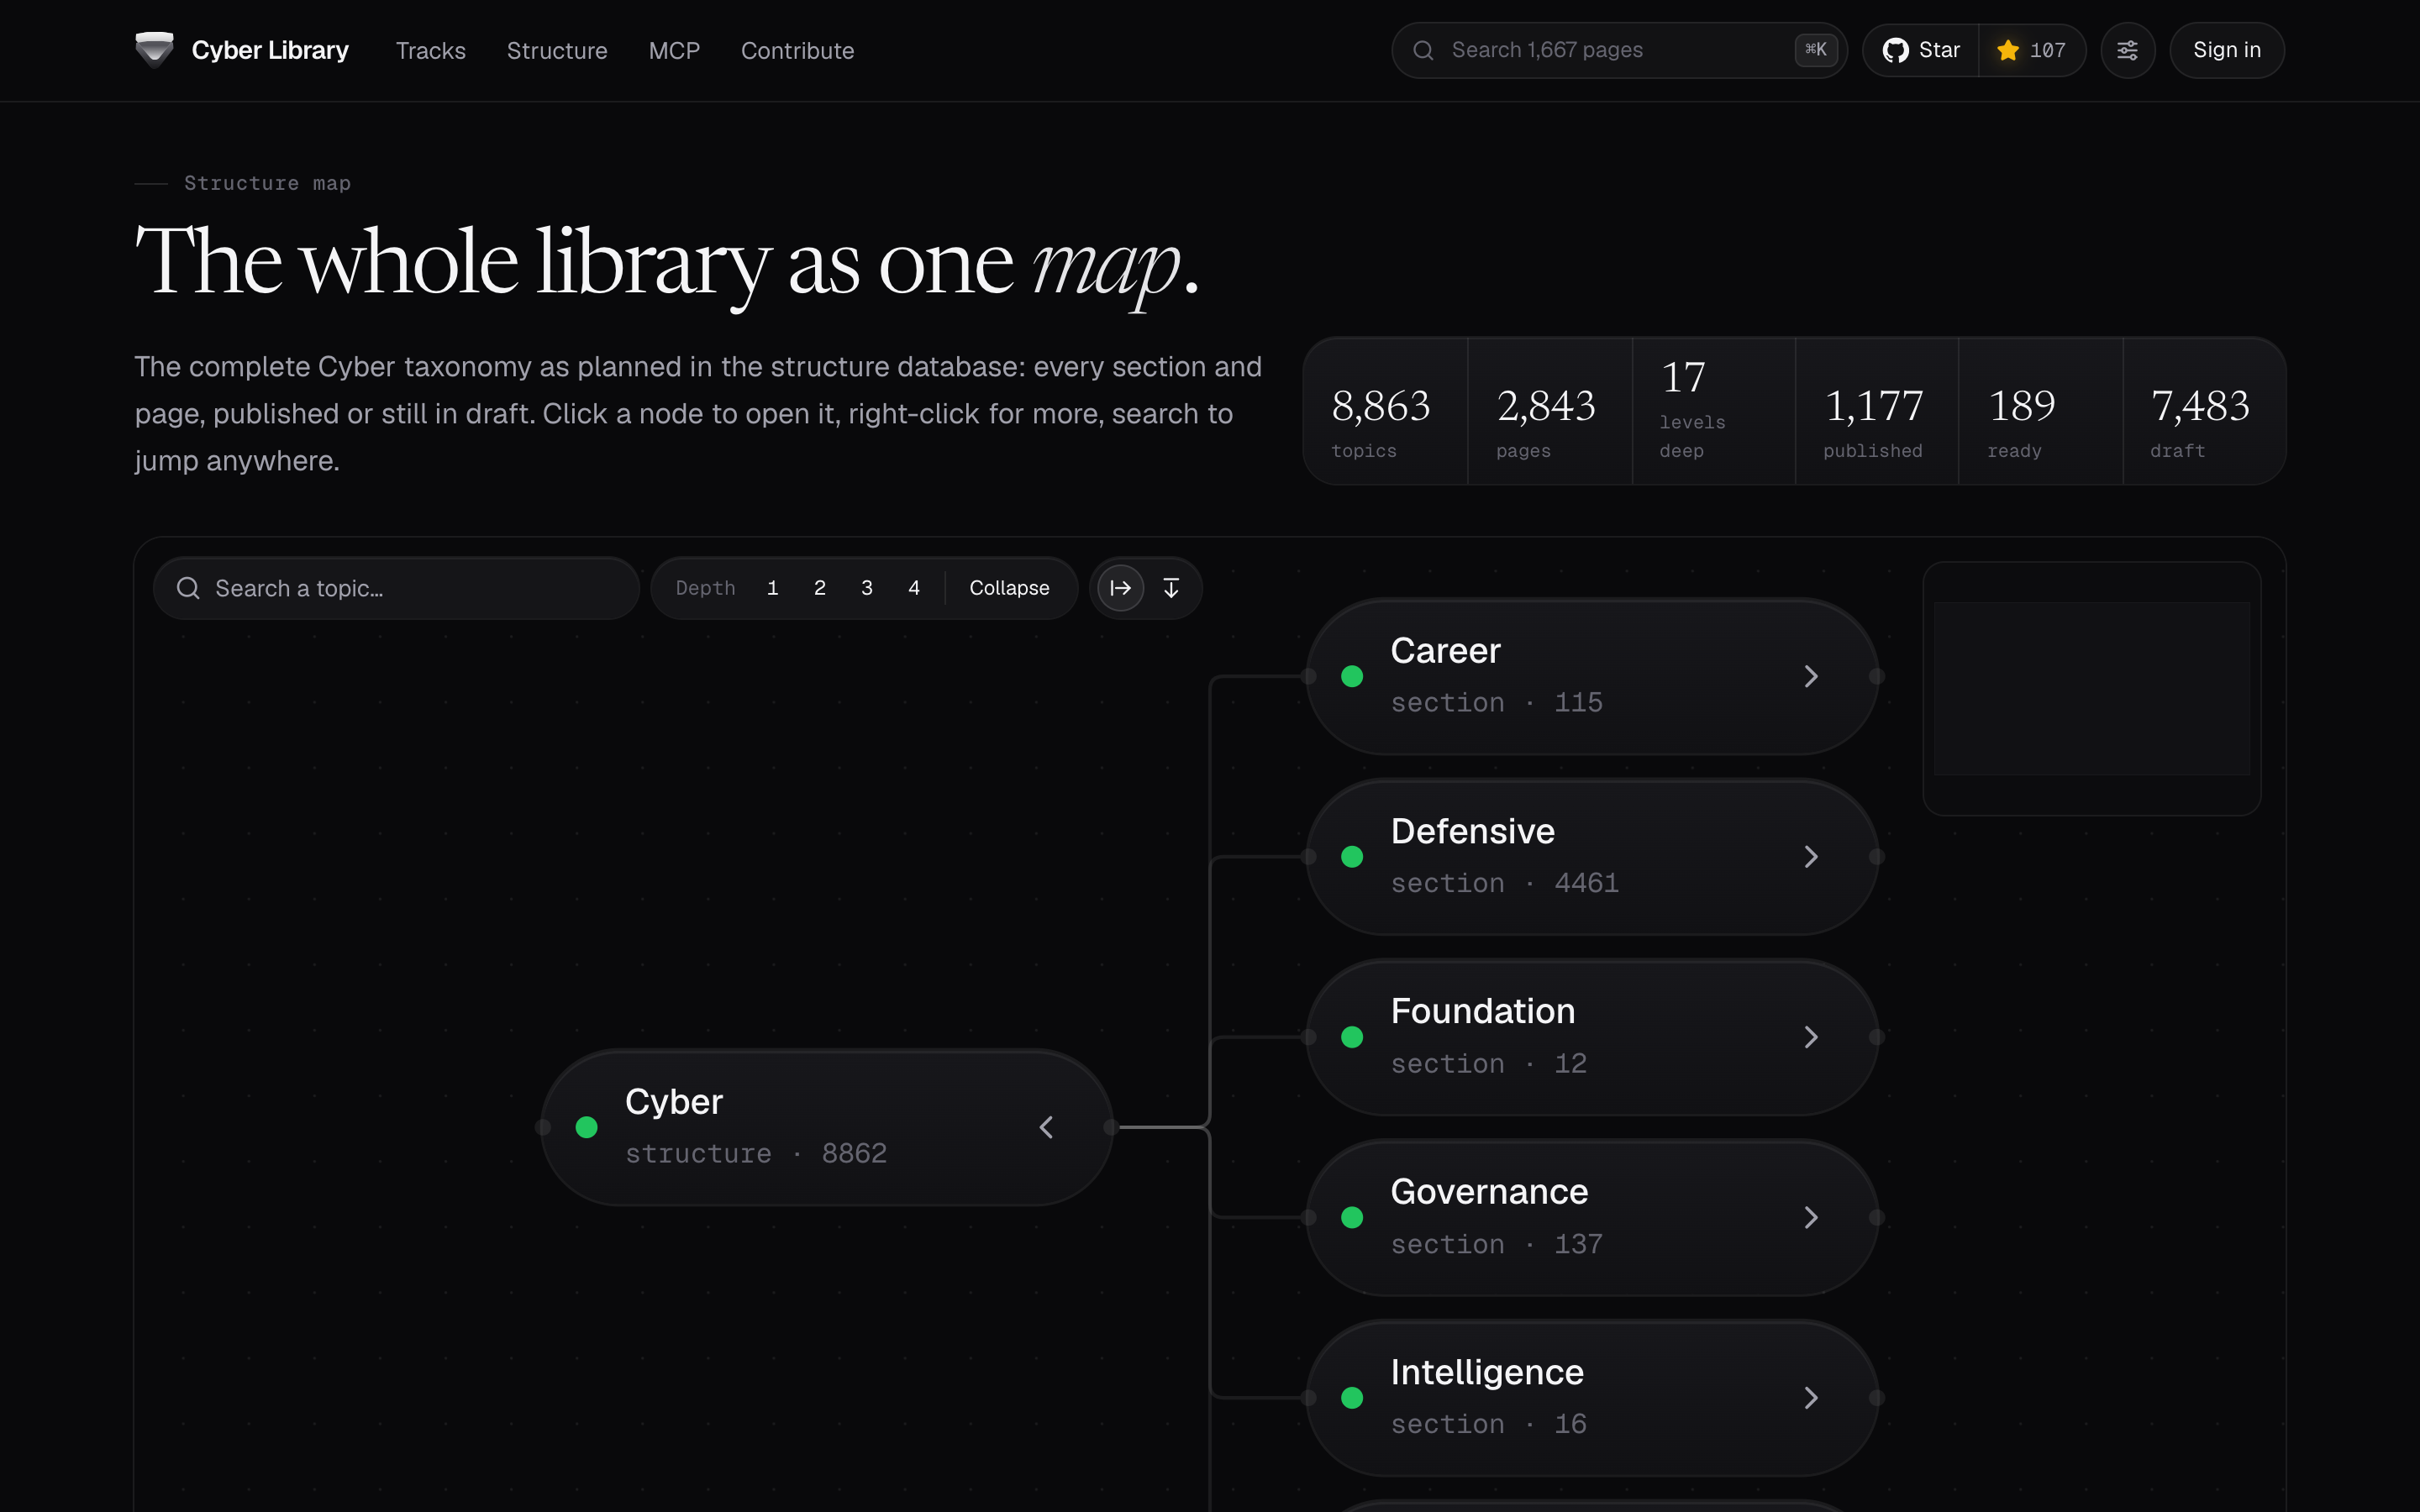Focus the Search 1,667 pages field
Screen dimensions: 2420x1512
[x=1619, y=50]
